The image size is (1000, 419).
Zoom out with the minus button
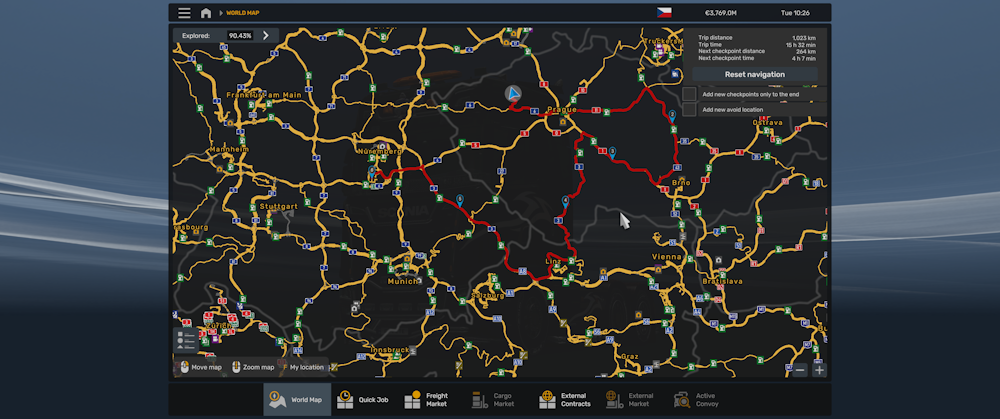click(x=799, y=369)
